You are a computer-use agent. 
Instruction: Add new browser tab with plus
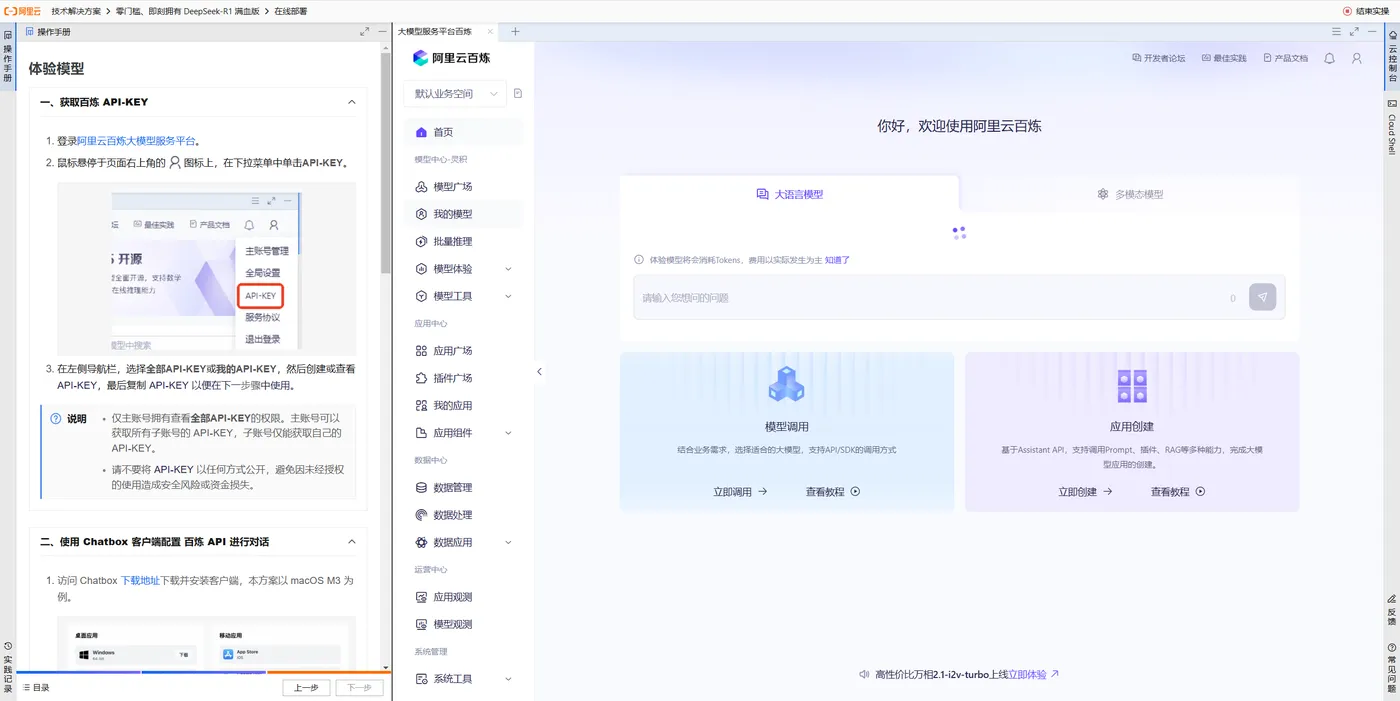516,31
